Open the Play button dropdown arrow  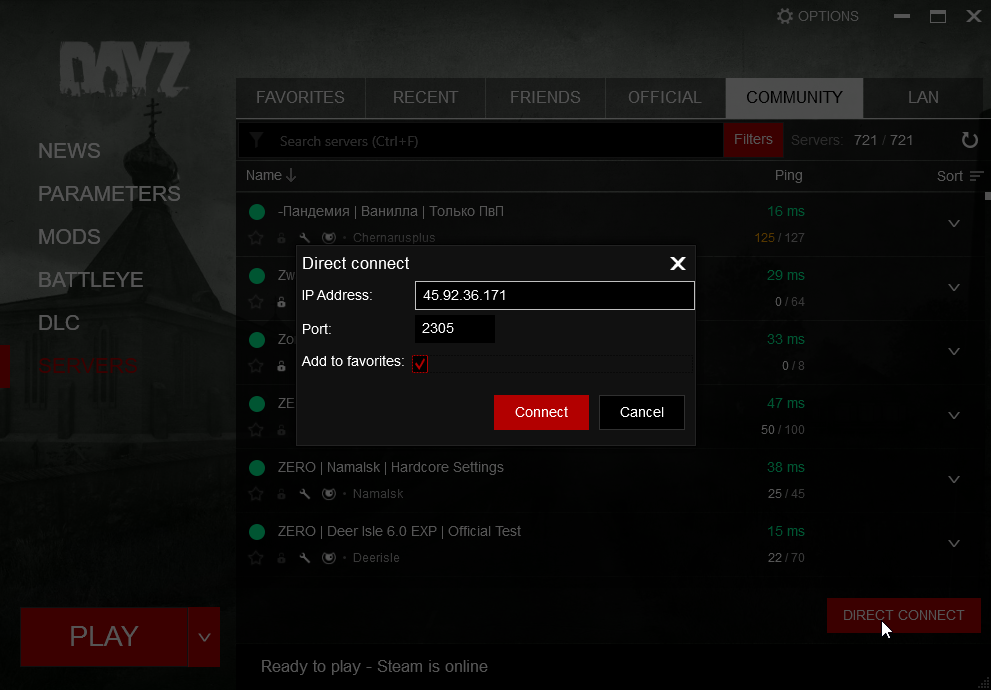coord(204,637)
